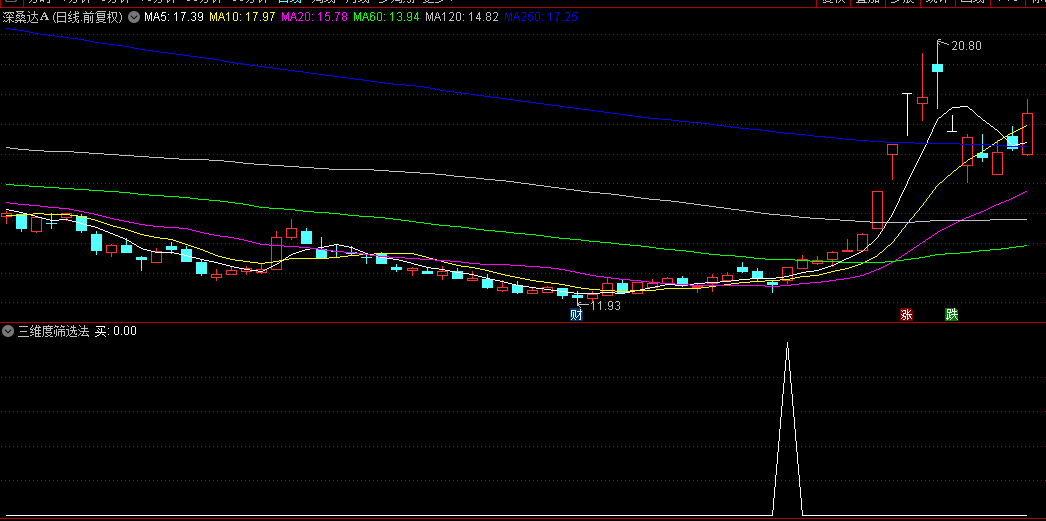Click the green 跌 marker icon
Image resolution: width=1046 pixels, height=521 pixels.
click(x=951, y=314)
